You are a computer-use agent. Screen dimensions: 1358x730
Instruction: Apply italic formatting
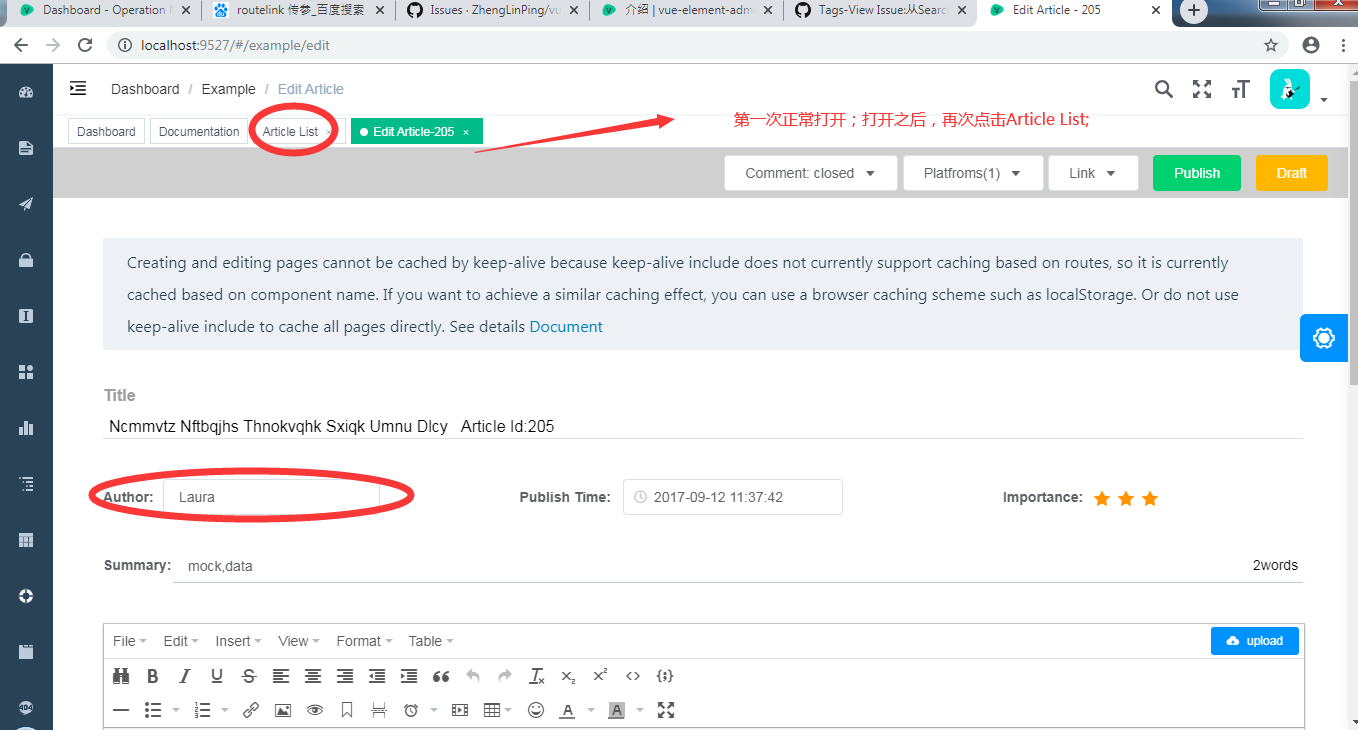[184, 676]
